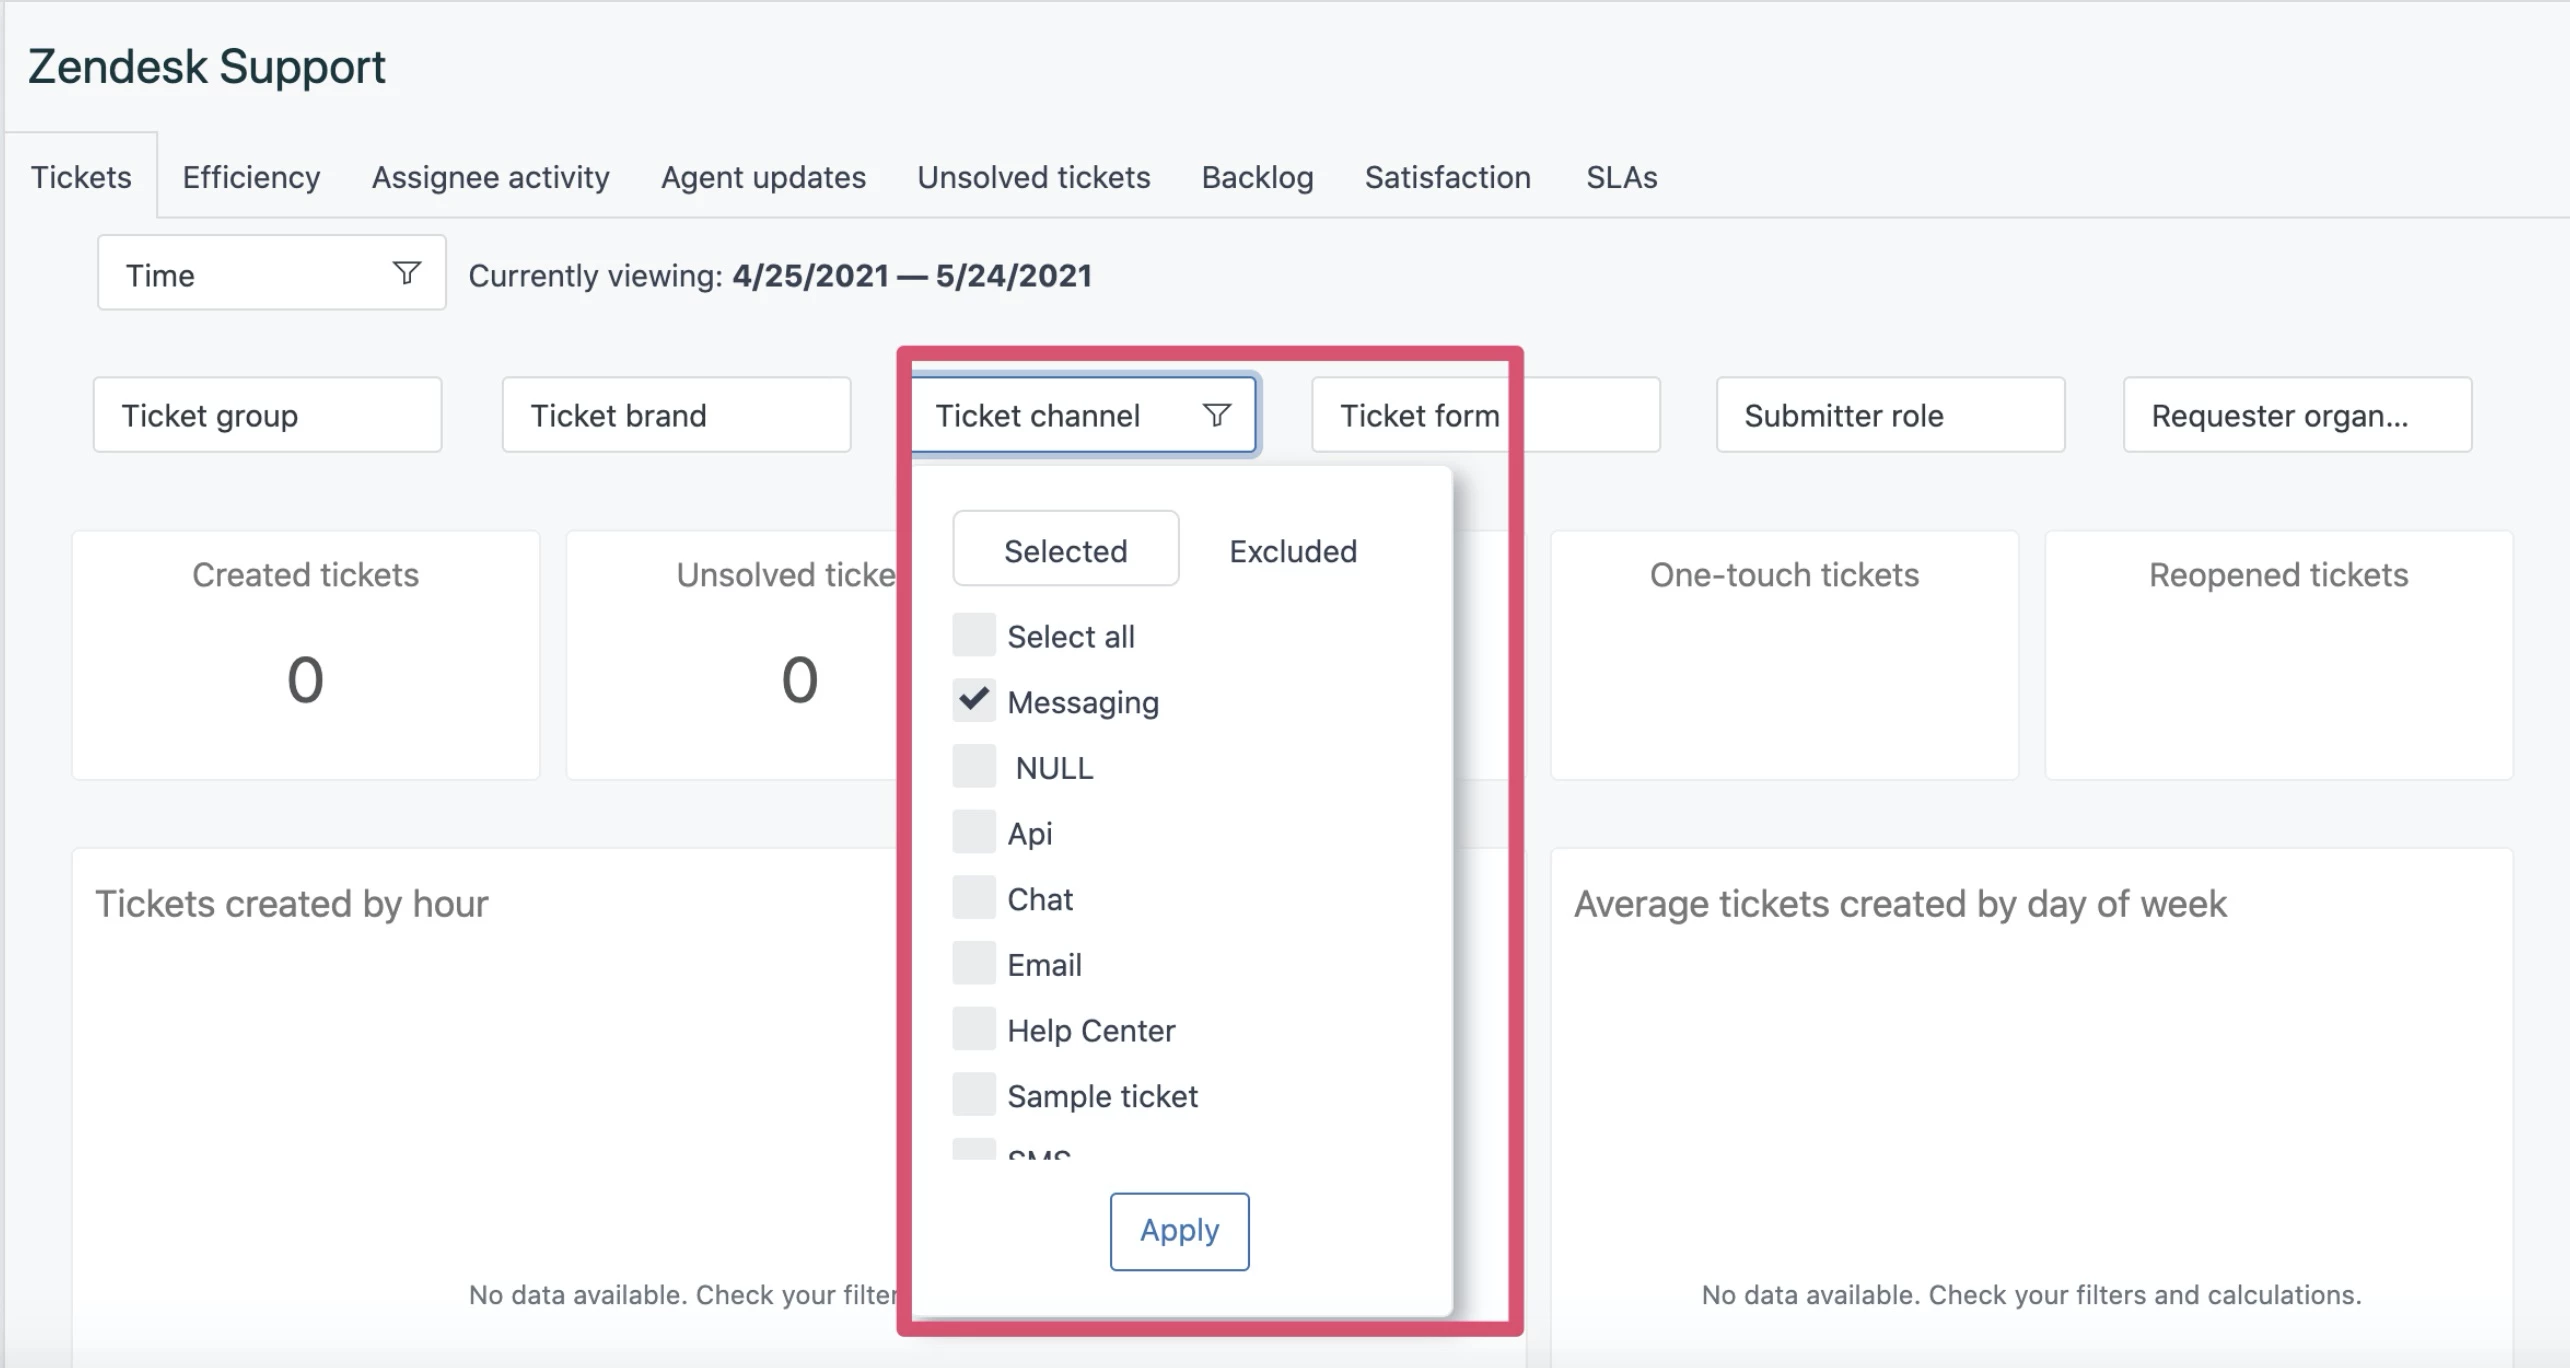Open the Ticket group filter dropdown
The width and height of the screenshot is (2570, 1368).
(267, 415)
